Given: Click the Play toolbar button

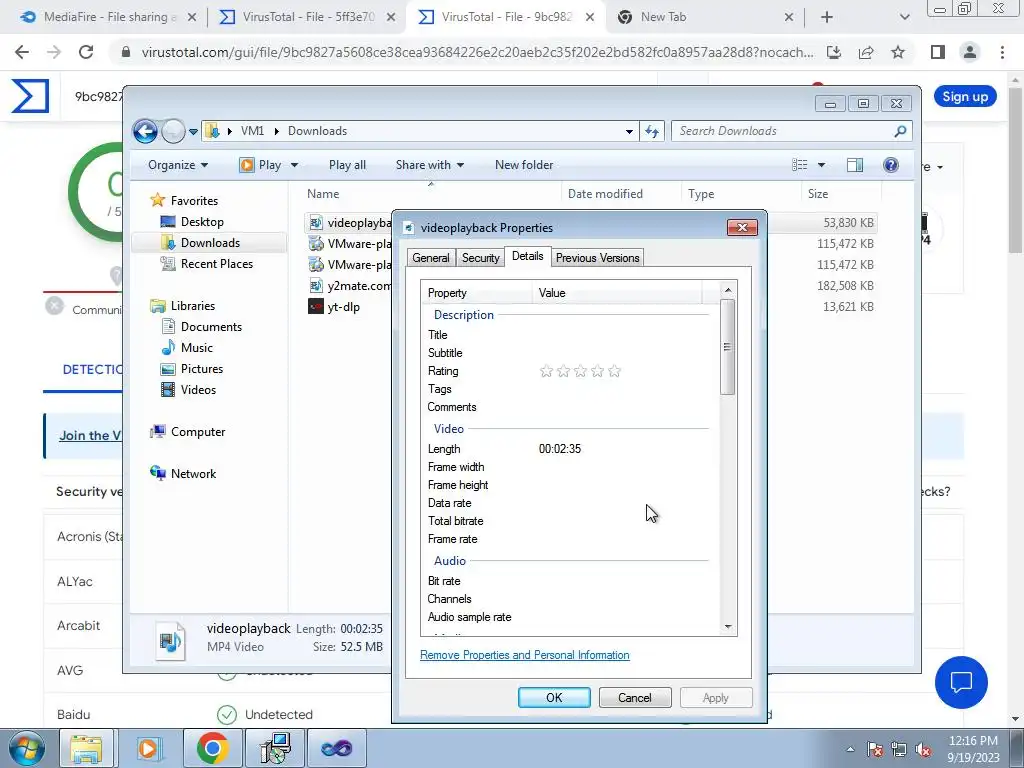Looking at the screenshot, I should [x=260, y=165].
